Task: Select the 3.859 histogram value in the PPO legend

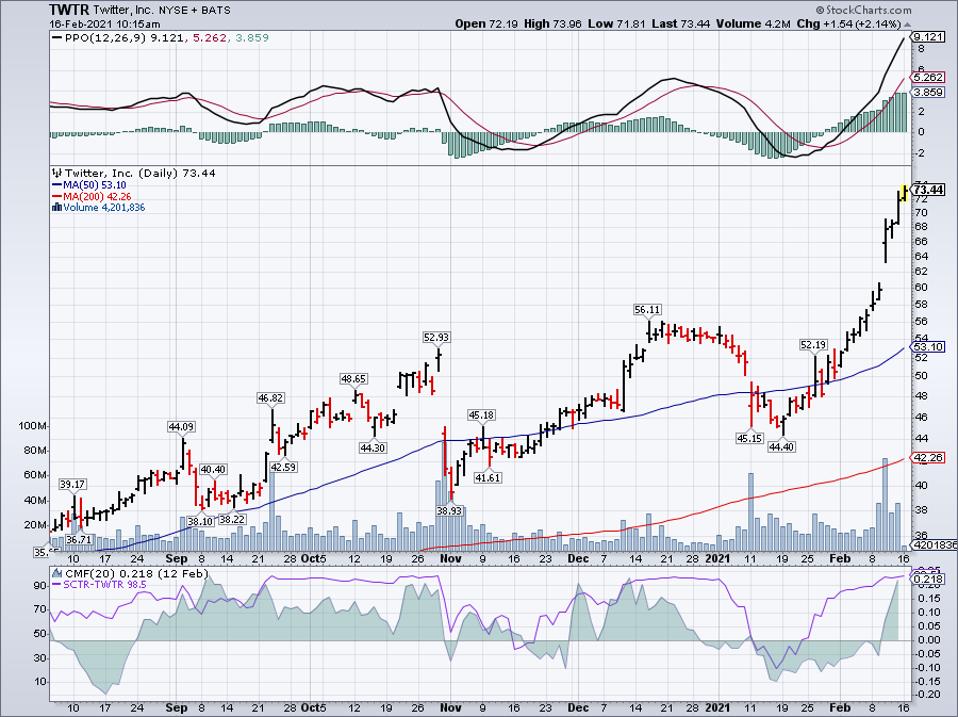Action: [x=252, y=38]
